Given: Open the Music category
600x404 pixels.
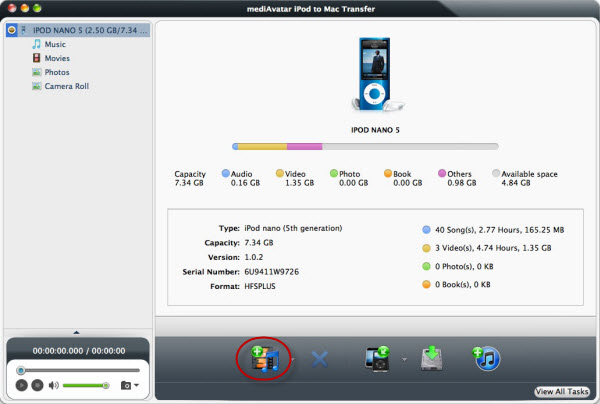Looking at the screenshot, I should 55,44.
